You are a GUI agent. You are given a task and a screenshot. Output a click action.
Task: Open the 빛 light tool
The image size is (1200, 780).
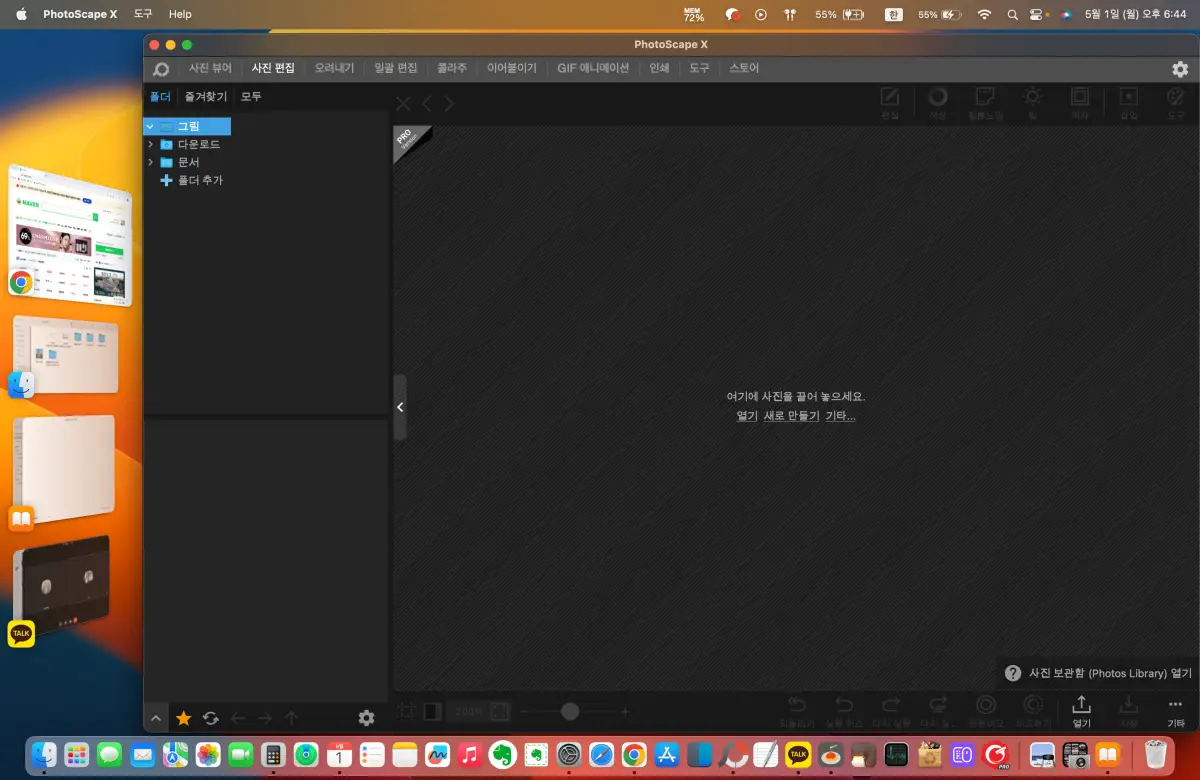coord(1032,103)
